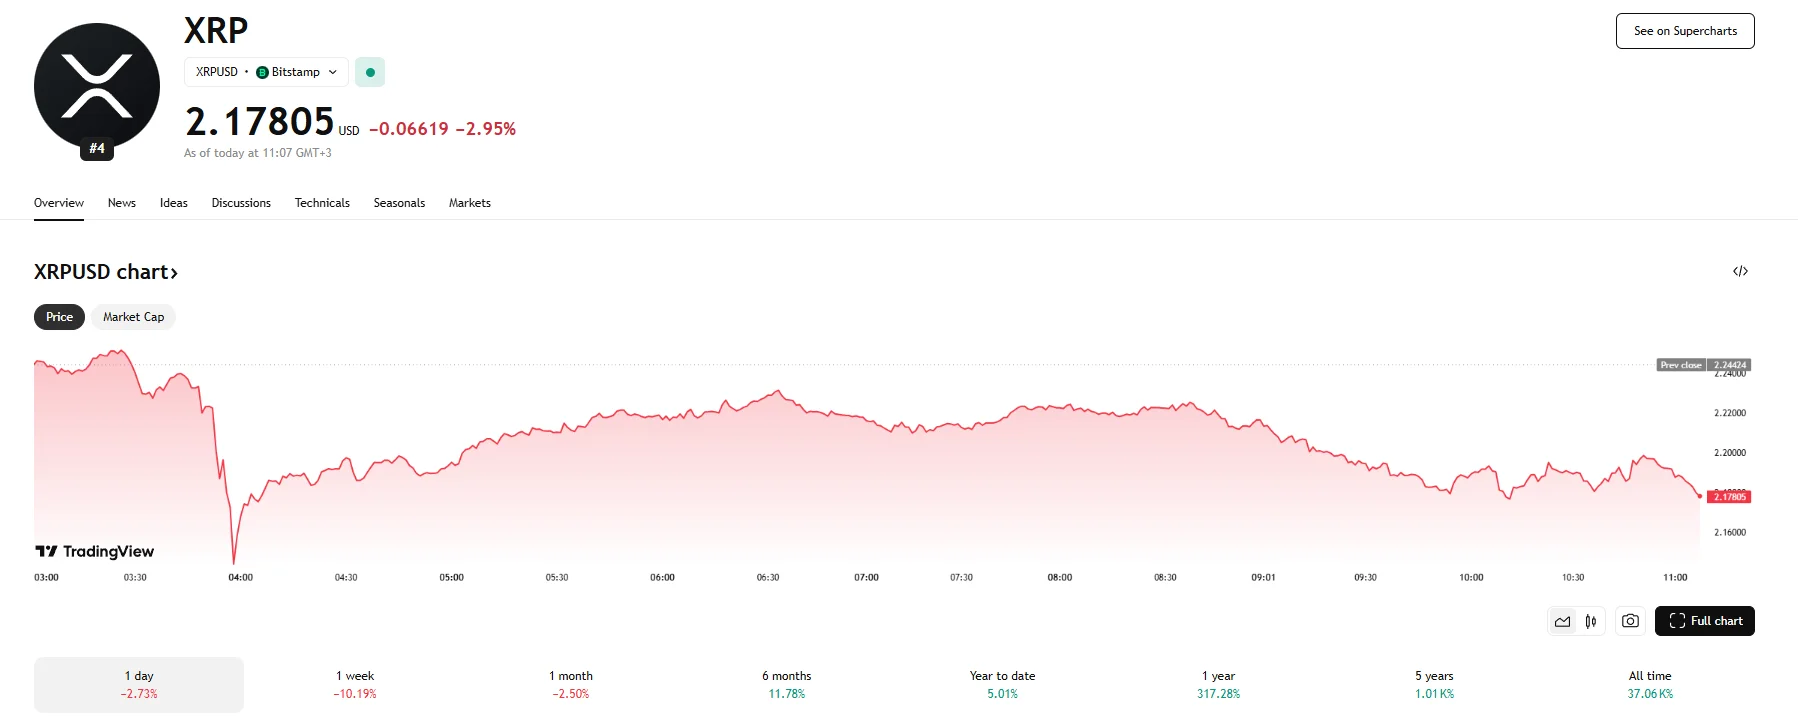This screenshot has width=1798, height=721.
Task: Click the TradingView logo on chart
Action: (95, 551)
